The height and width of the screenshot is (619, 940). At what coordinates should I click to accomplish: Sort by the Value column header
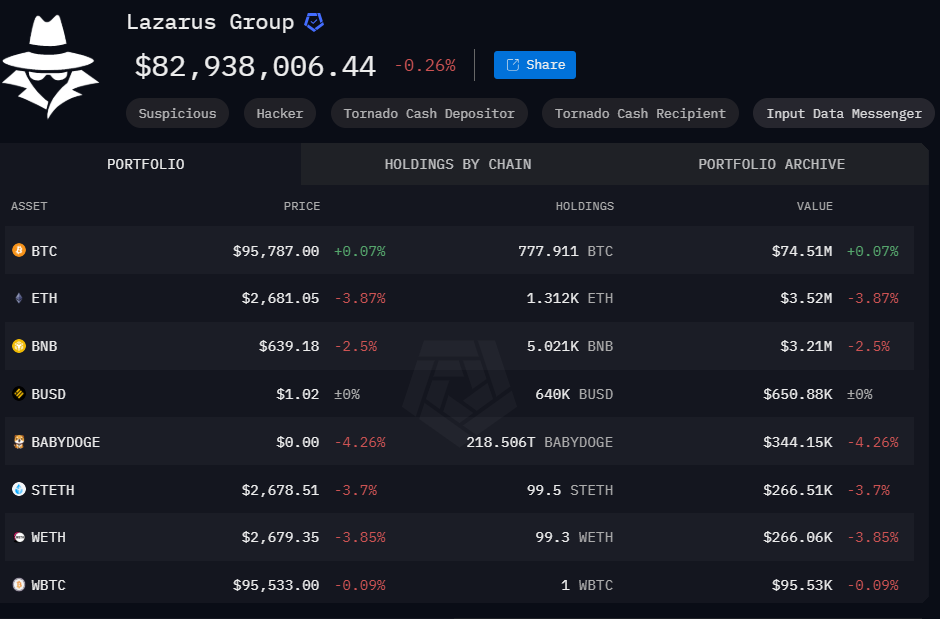click(814, 206)
